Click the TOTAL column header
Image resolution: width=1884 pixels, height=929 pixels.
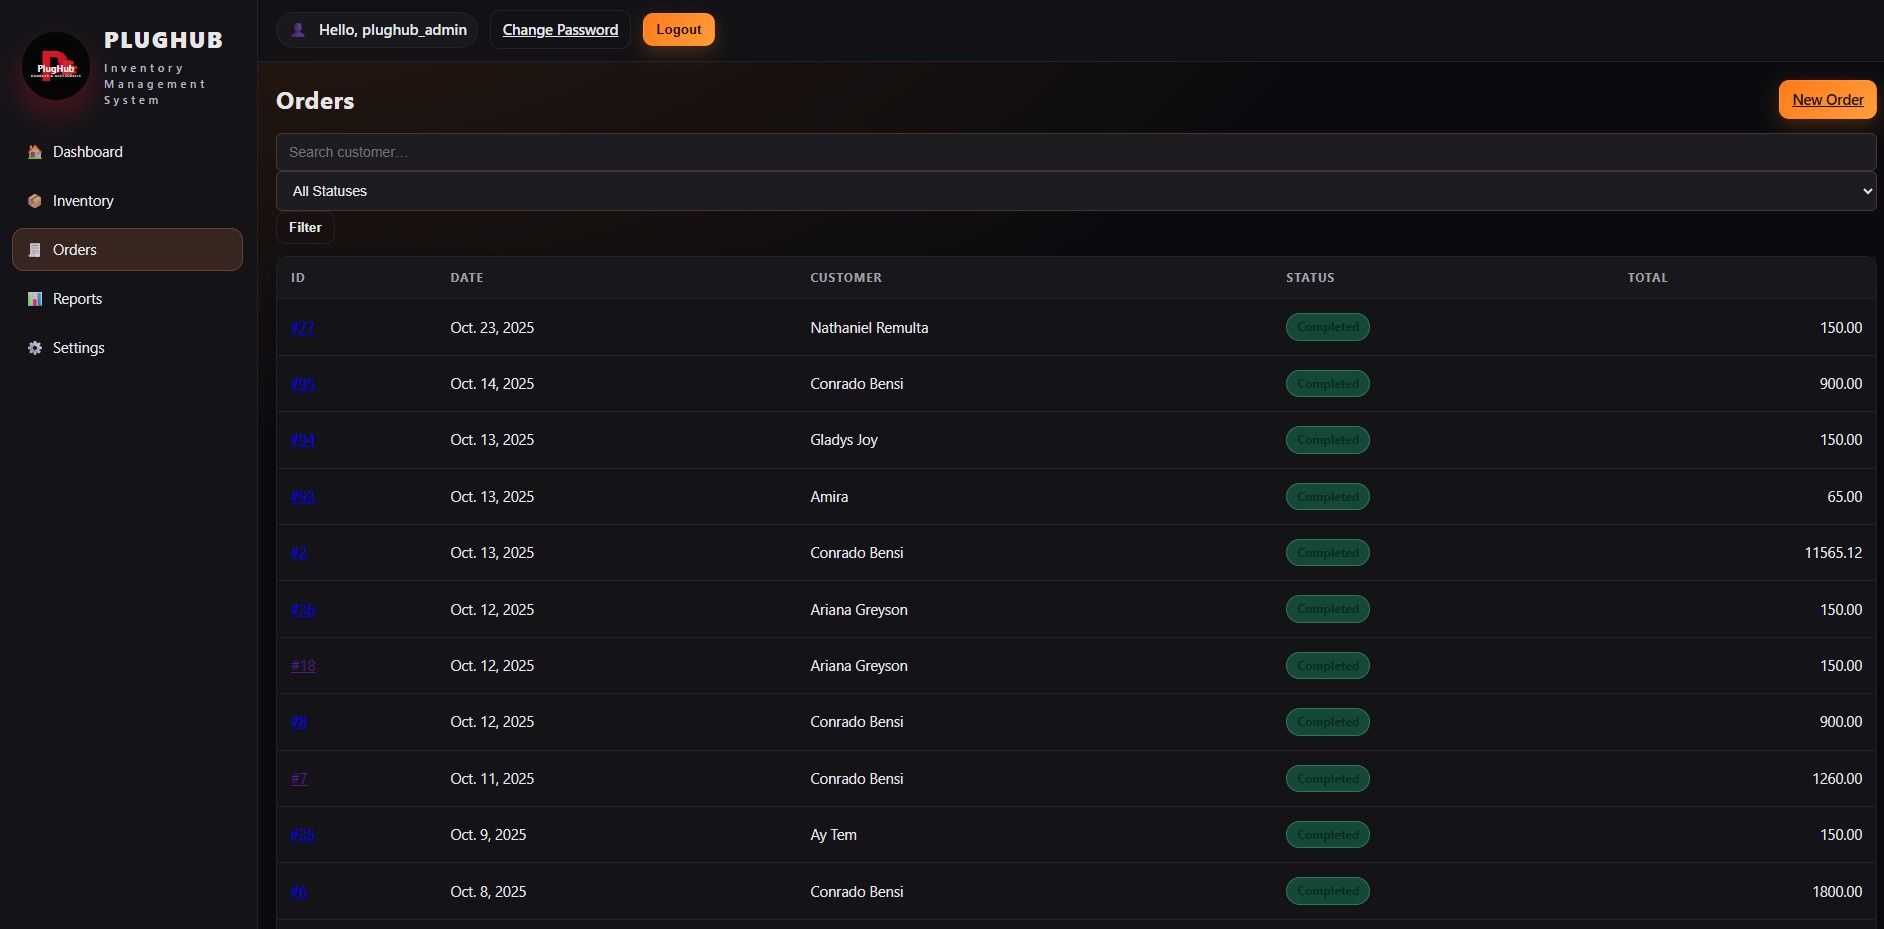point(1647,278)
